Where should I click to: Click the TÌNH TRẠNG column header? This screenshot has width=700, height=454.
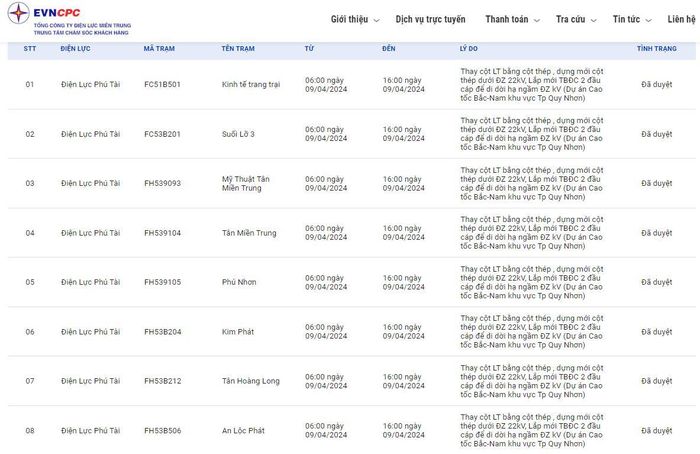click(x=656, y=48)
